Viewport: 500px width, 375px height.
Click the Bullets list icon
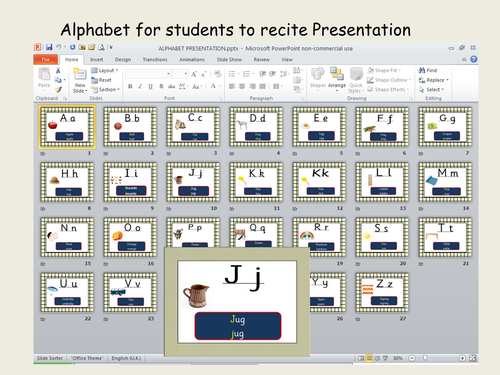coord(233,74)
